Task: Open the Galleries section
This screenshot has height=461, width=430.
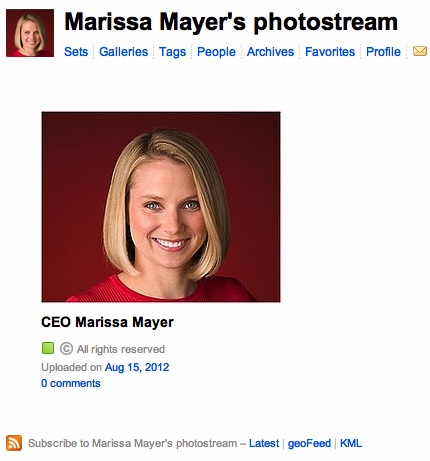Action: [123, 52]
